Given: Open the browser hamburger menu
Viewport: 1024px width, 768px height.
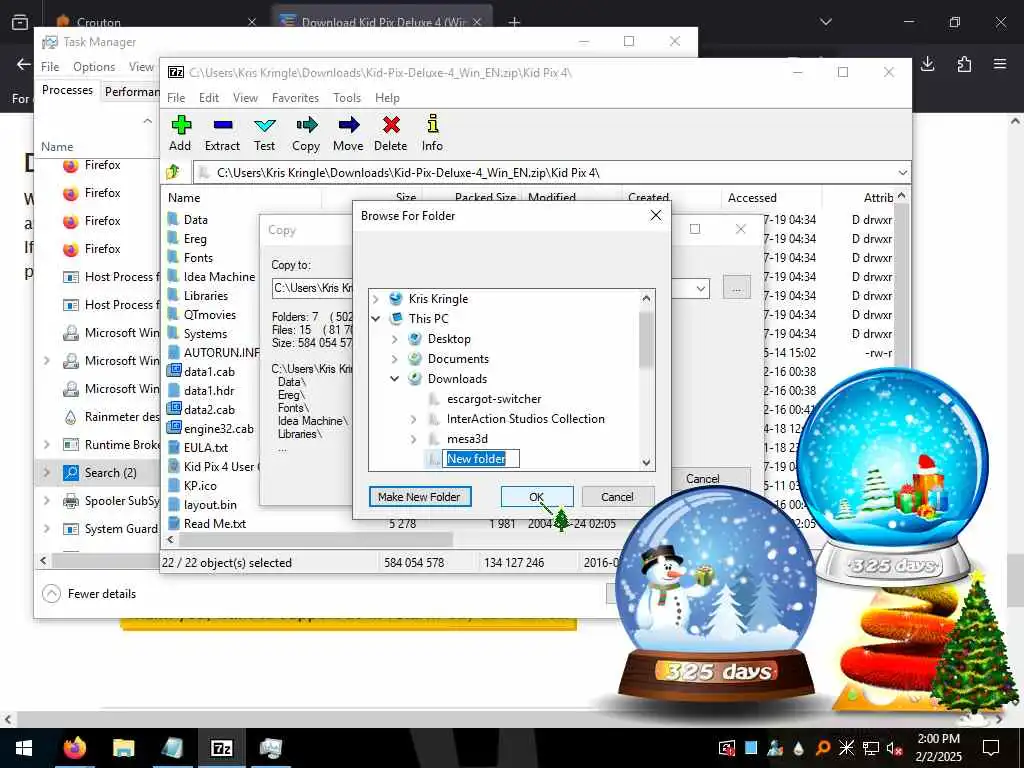Looking at the screenshot, I should pos(1000,63).
